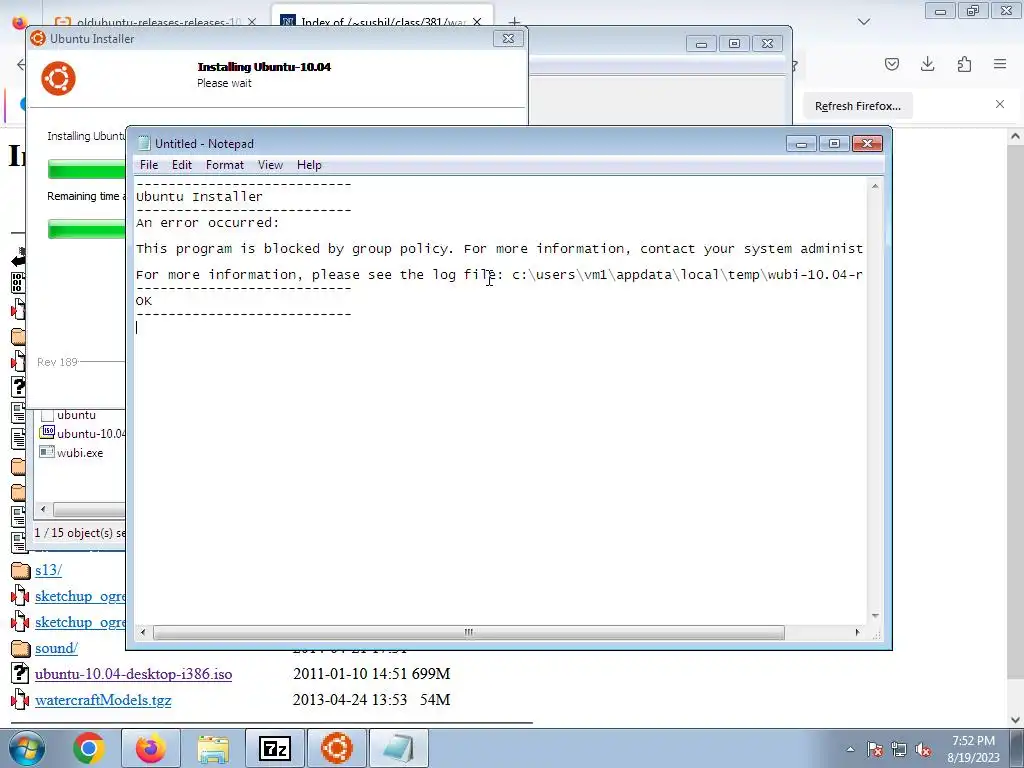Open volume muted speaker tray icon
Viewport: 1024px width, 768px height.
pos(923,750)
